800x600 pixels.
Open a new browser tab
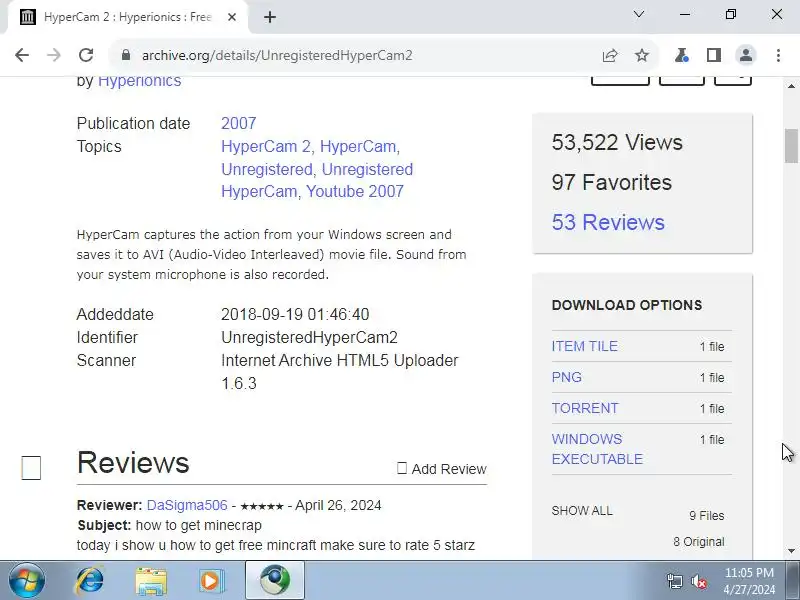(270, 17)
